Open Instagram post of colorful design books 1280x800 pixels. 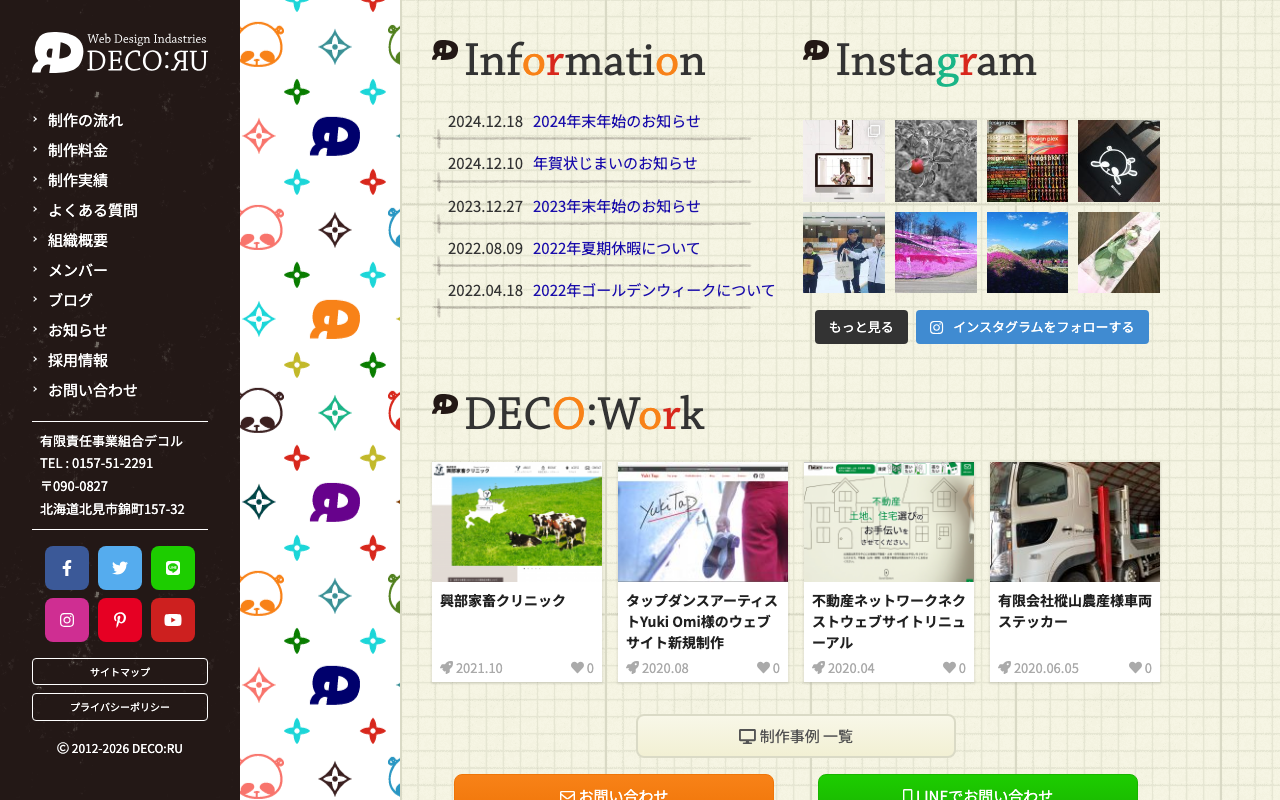coord(1027,161)
